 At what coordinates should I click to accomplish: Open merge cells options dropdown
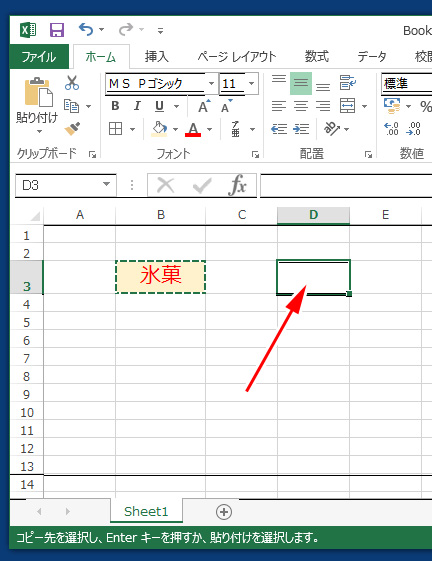pyautogui.click(x=365, y=106)
